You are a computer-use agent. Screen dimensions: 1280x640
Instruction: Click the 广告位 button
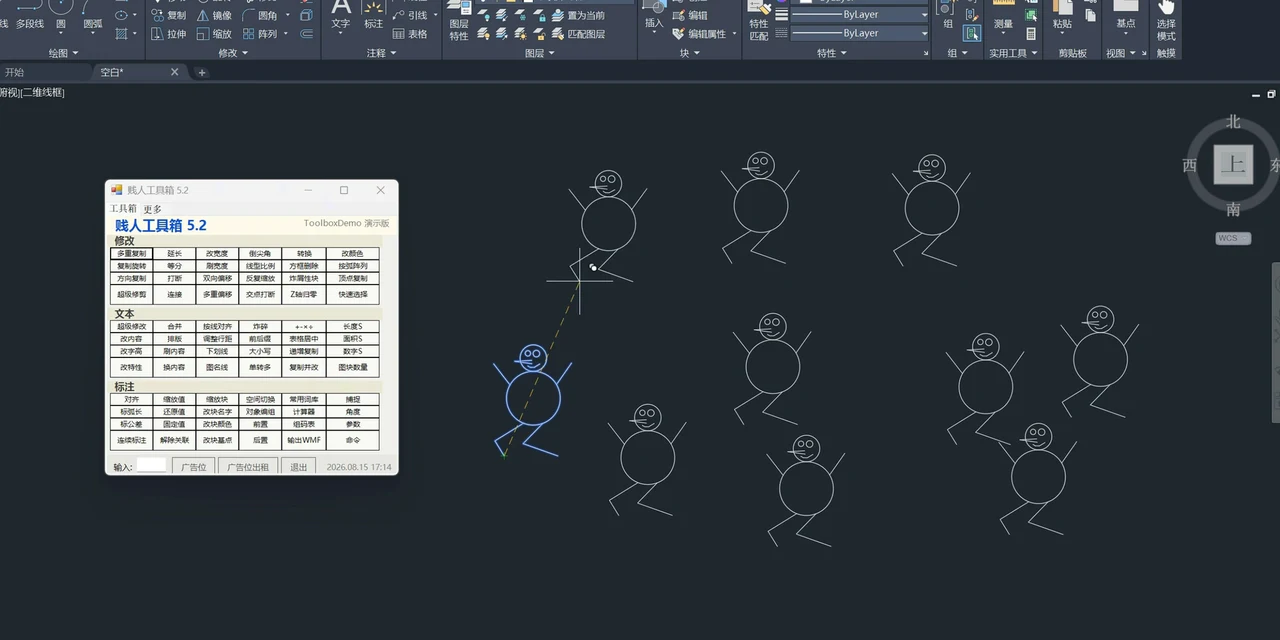194,467
